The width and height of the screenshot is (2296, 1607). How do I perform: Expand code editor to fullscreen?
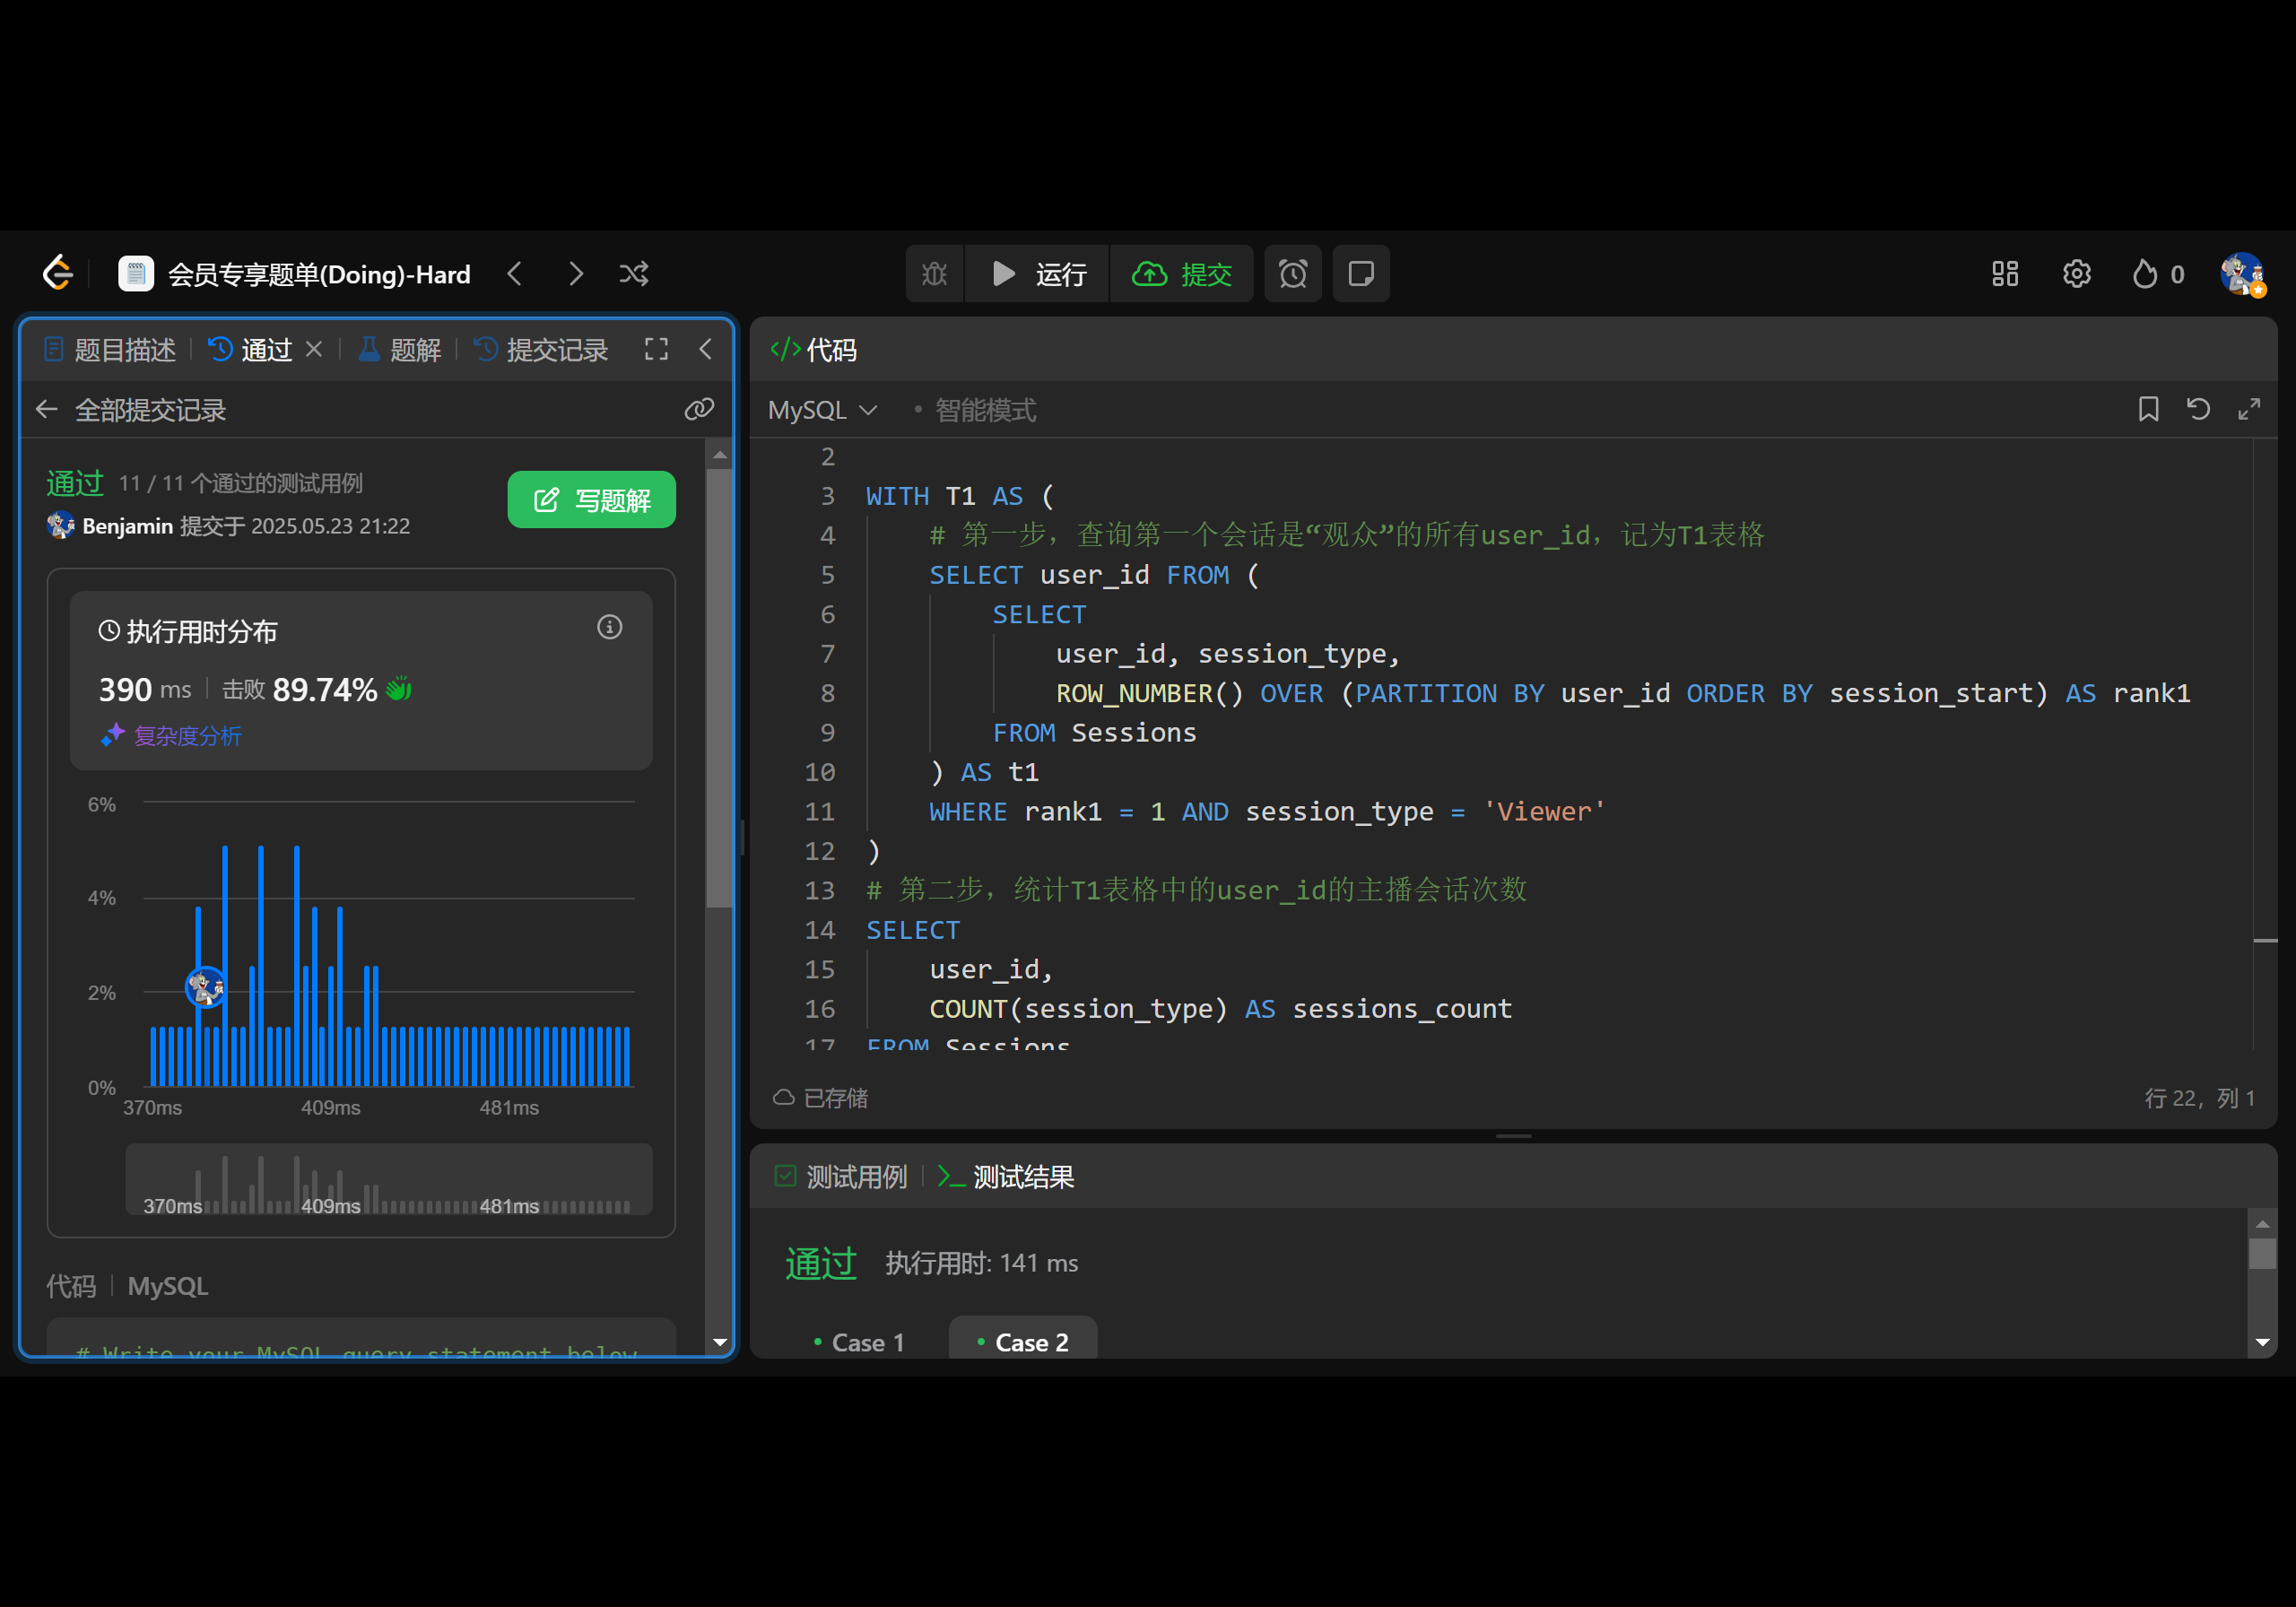tap(2249, 409)
